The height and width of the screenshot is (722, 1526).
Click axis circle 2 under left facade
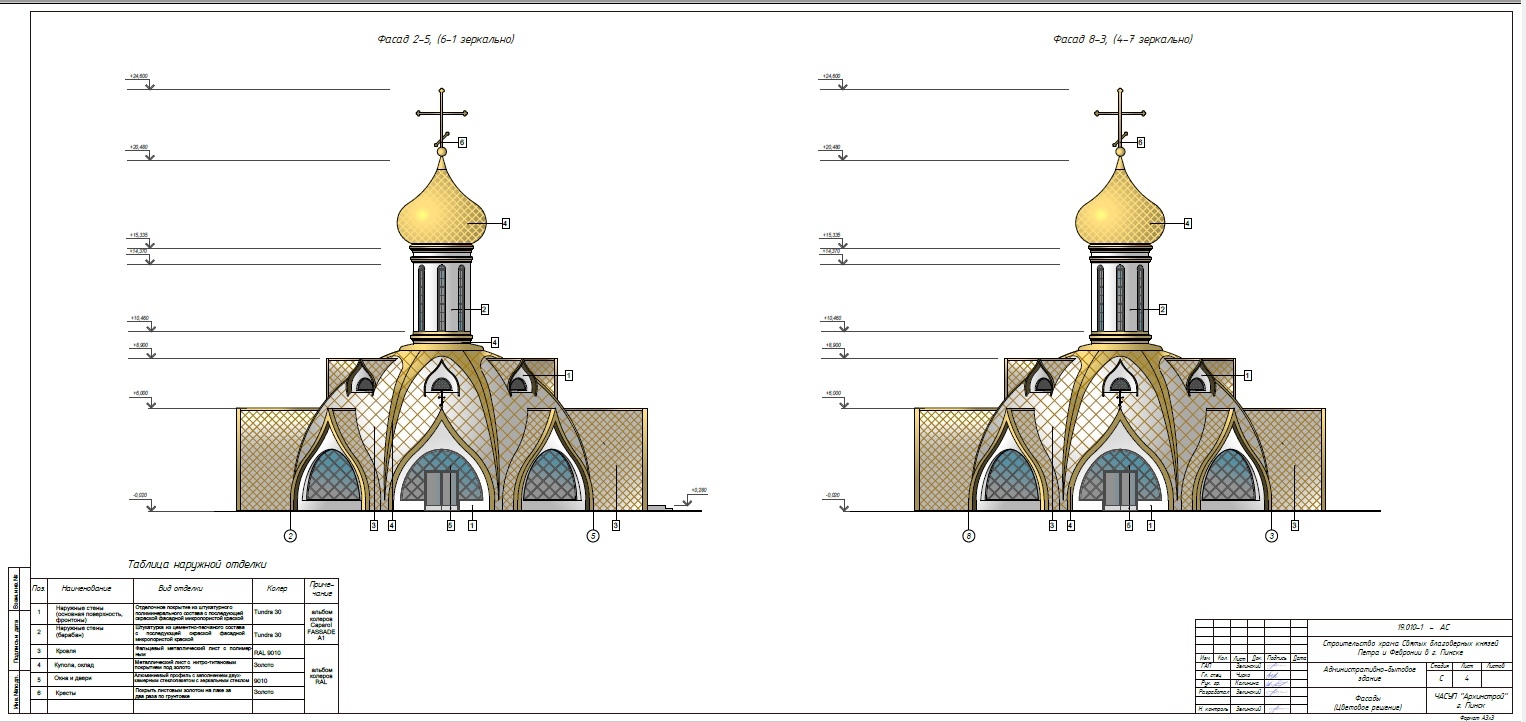(x=291, y=536)
